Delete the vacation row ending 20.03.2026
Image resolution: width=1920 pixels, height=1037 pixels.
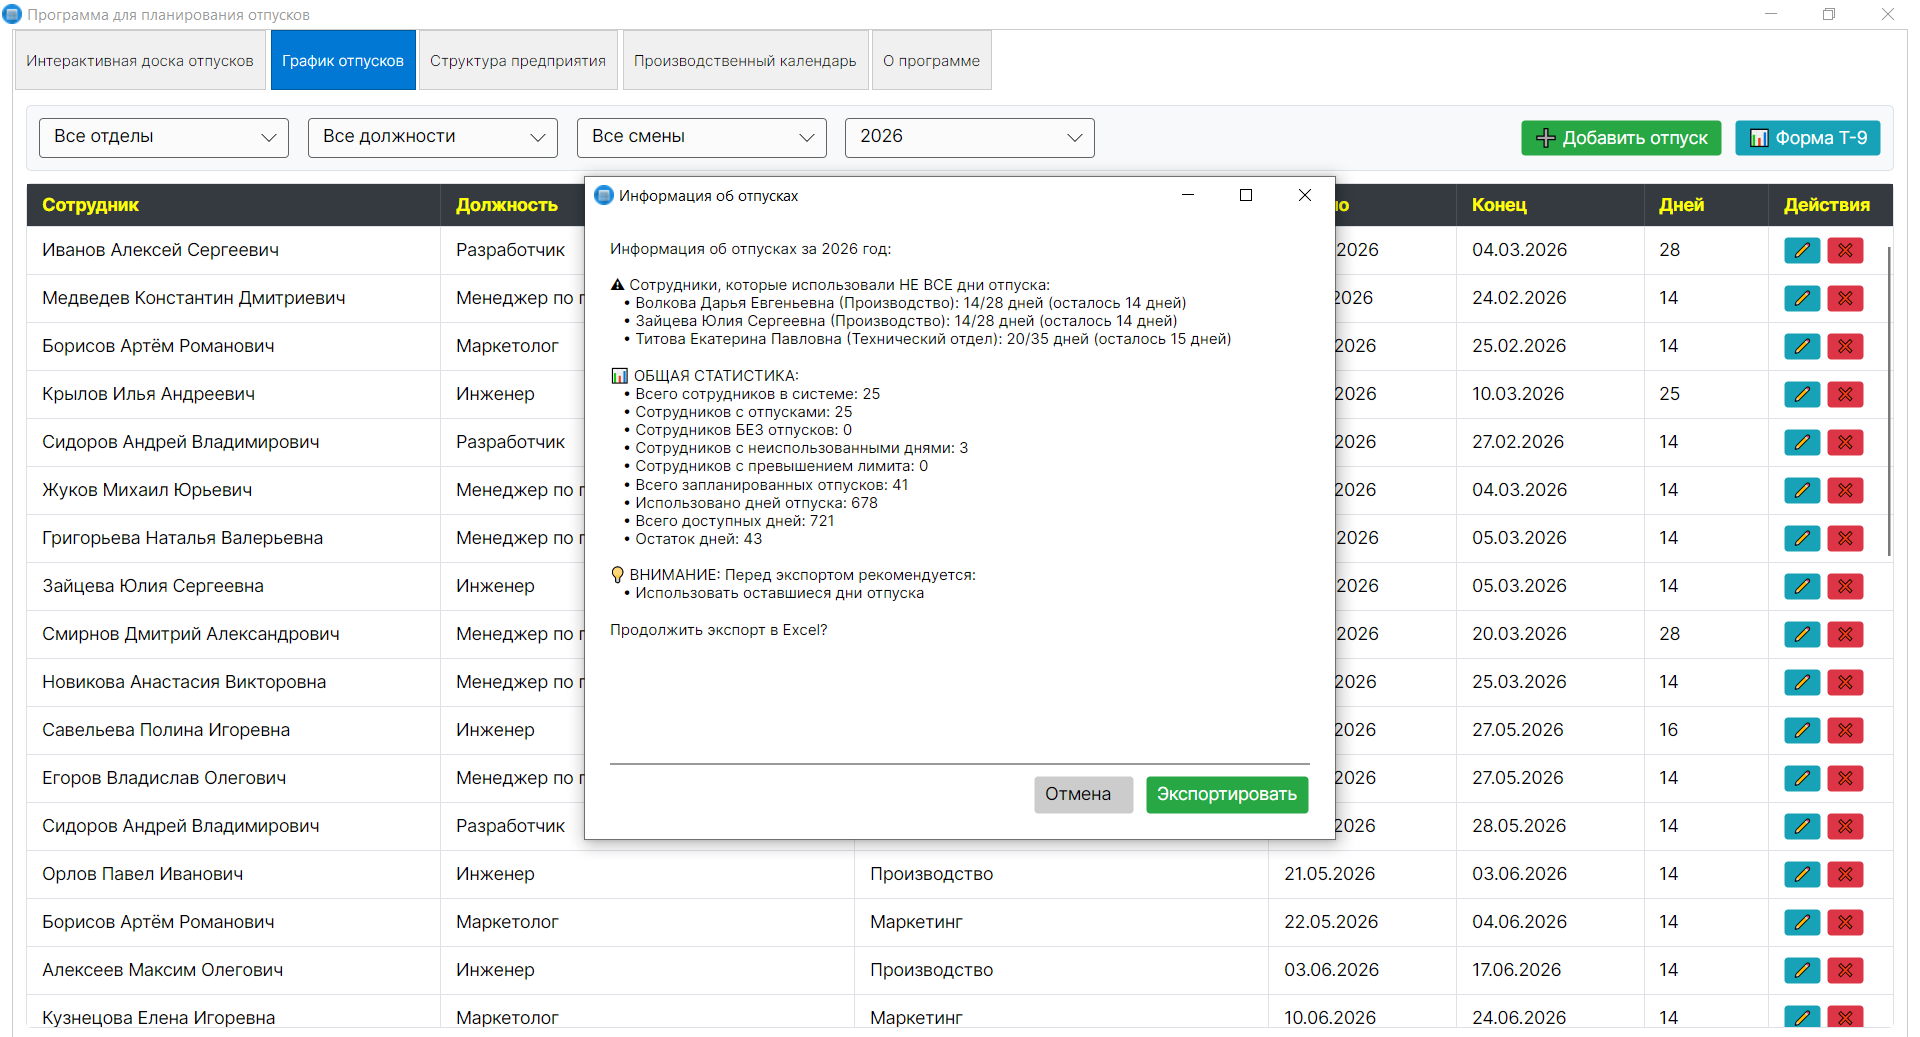pyautogui.click(x=1845, y=634)
